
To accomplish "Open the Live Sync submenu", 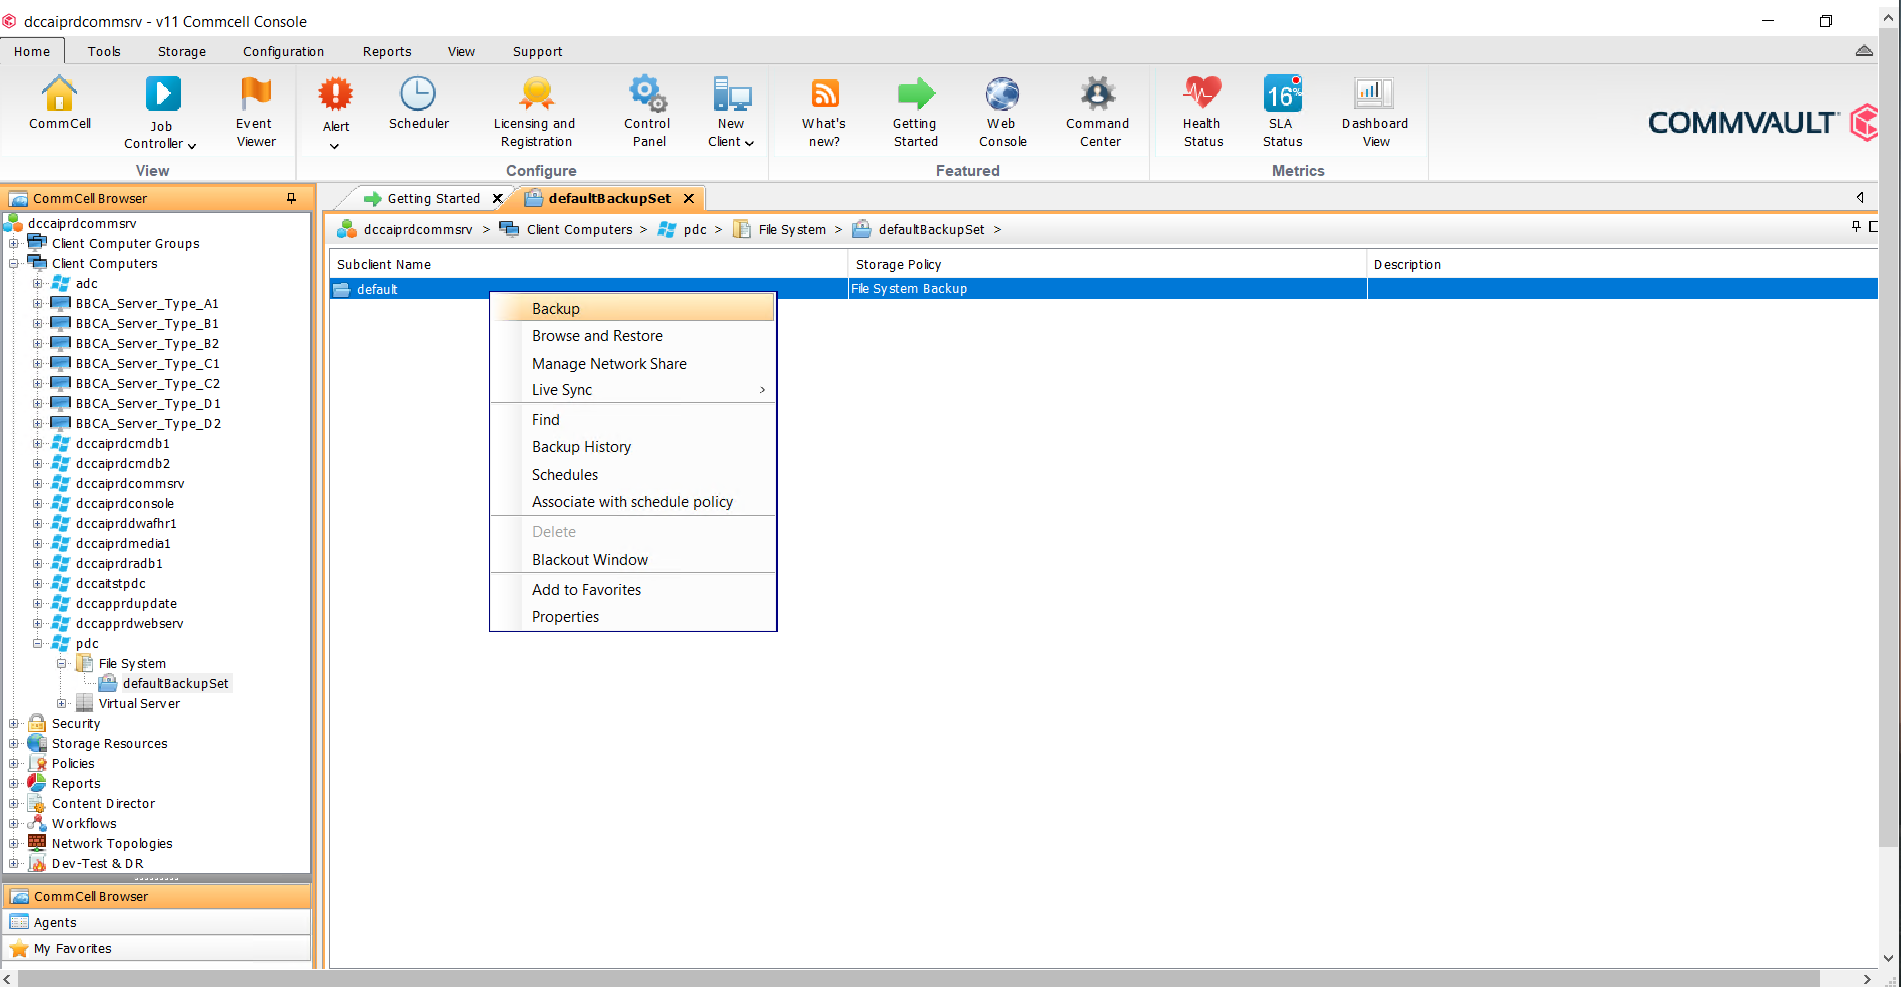I will pos(632,390).
